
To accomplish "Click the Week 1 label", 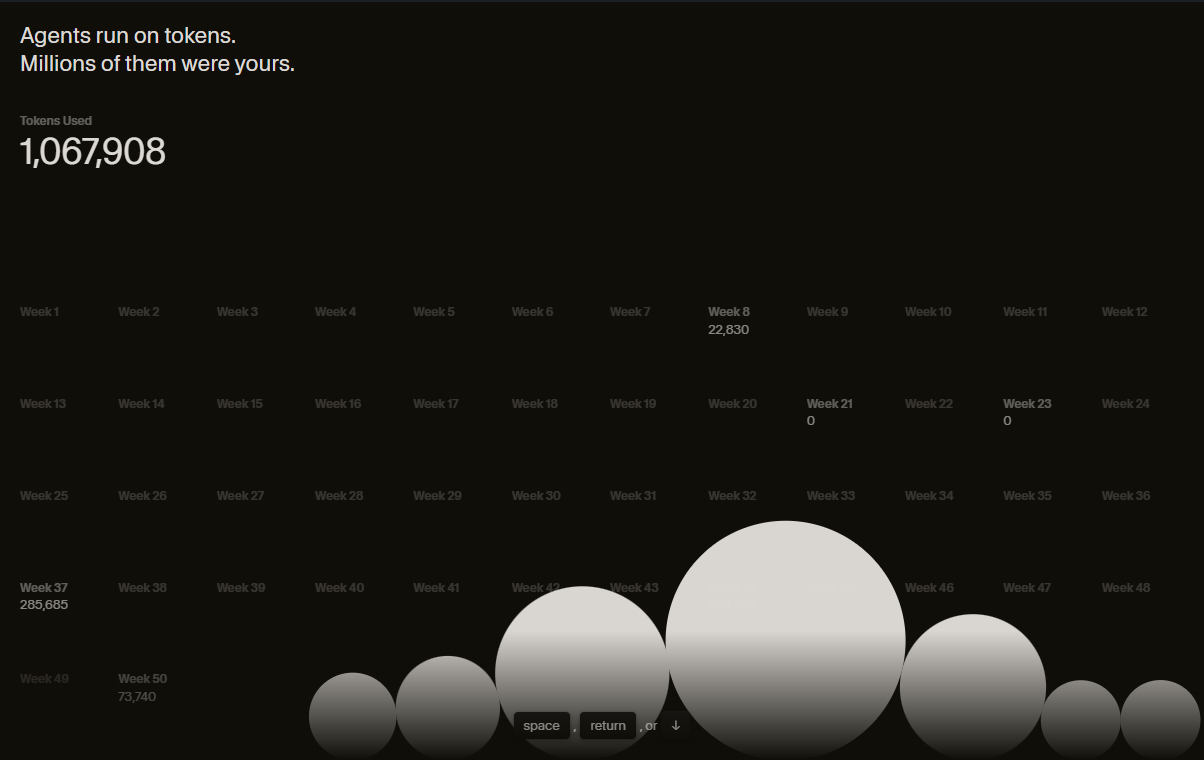I will coord(38,311).
